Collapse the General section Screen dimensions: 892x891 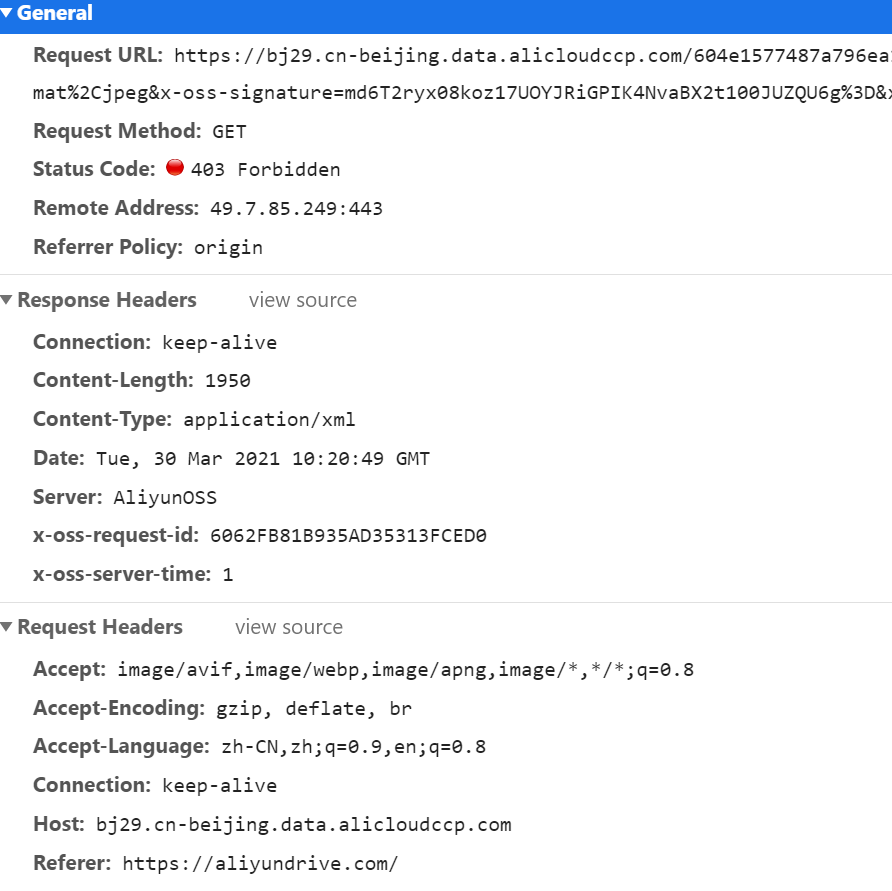coord(8,13)
